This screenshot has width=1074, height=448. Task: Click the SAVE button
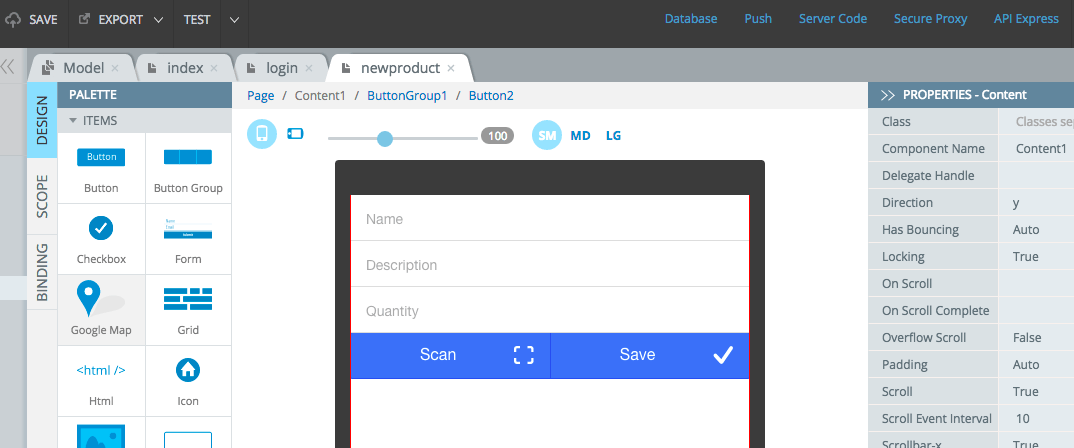(34, 19)
